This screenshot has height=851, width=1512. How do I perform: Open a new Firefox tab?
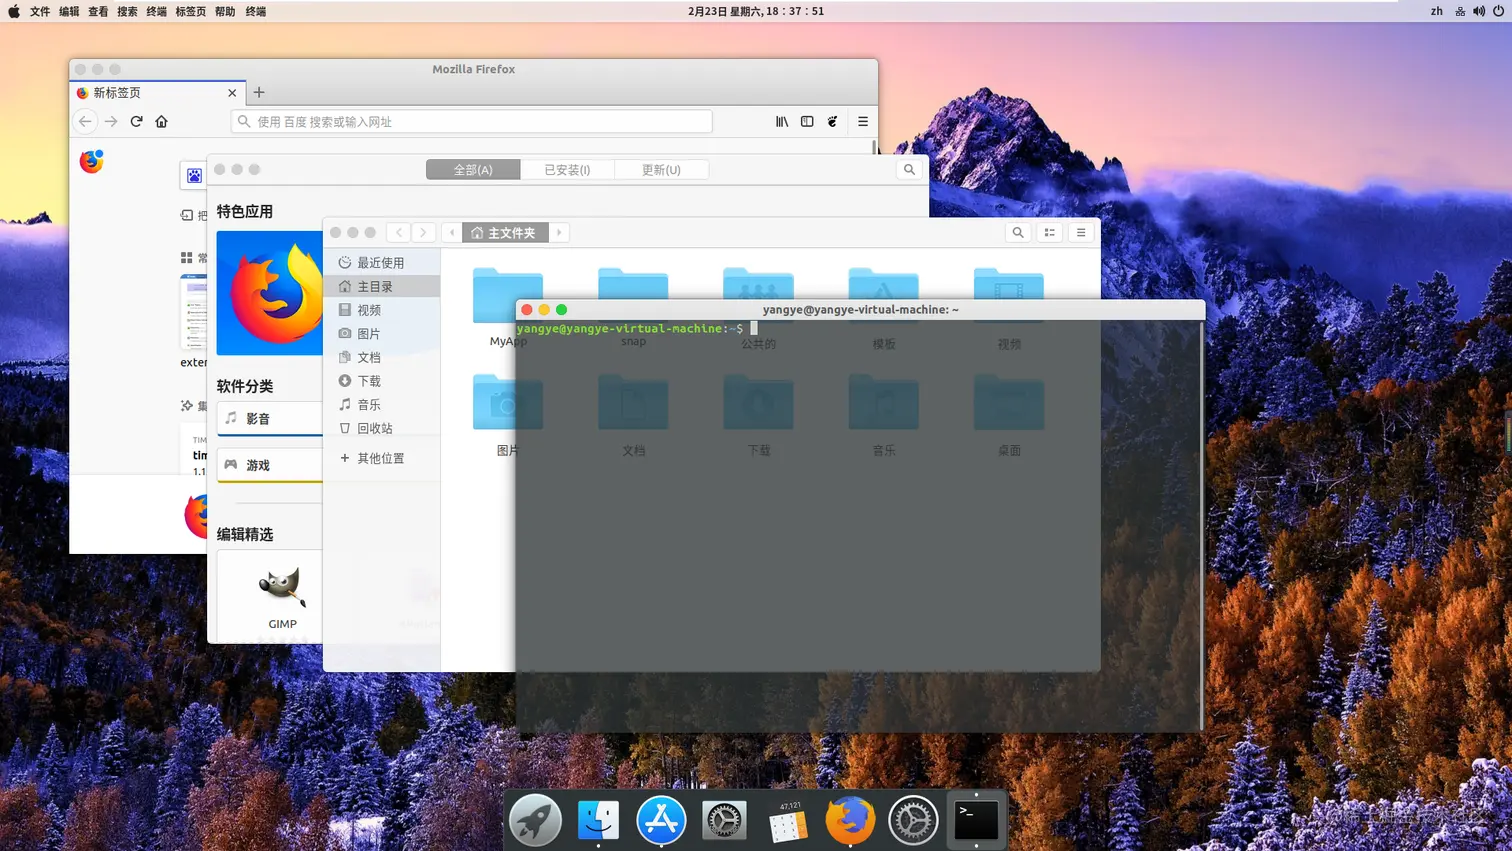point(259,92)
